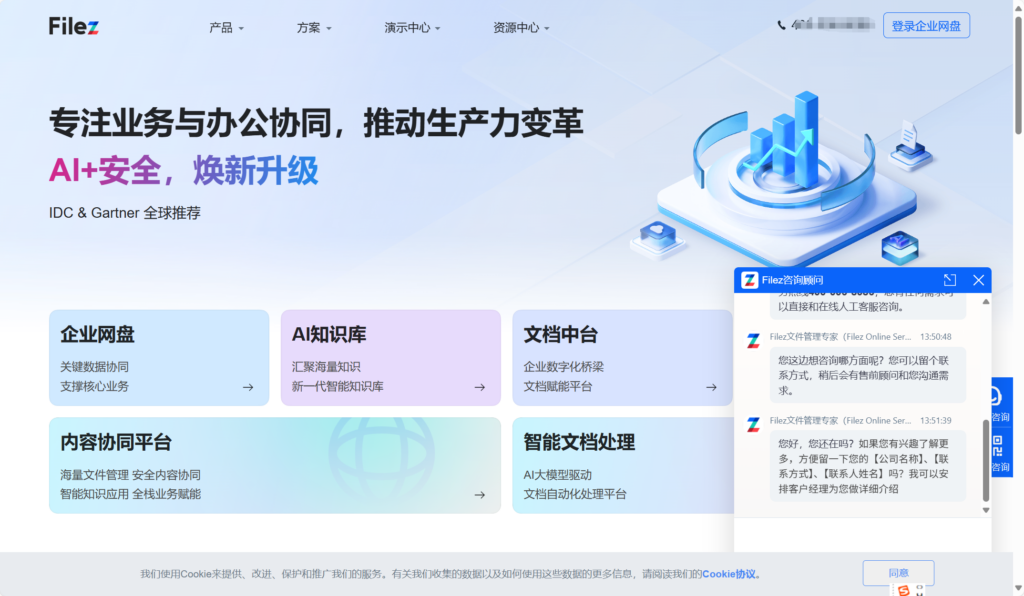This screenshot has height=596, width=1024.
Task: Expand the chat window with the maximize icon
Action: (950, 280)
